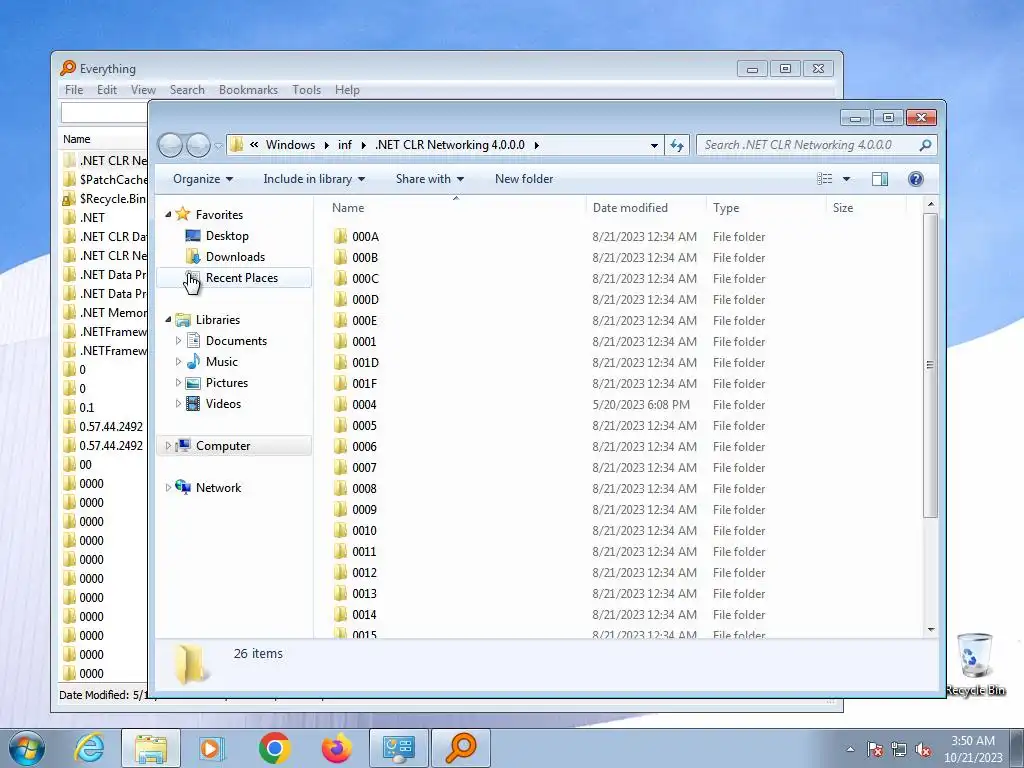The height and width of the screenshot is (768, 1024).
Task: Open the Share with dropdown
Action: click(430, 179)
